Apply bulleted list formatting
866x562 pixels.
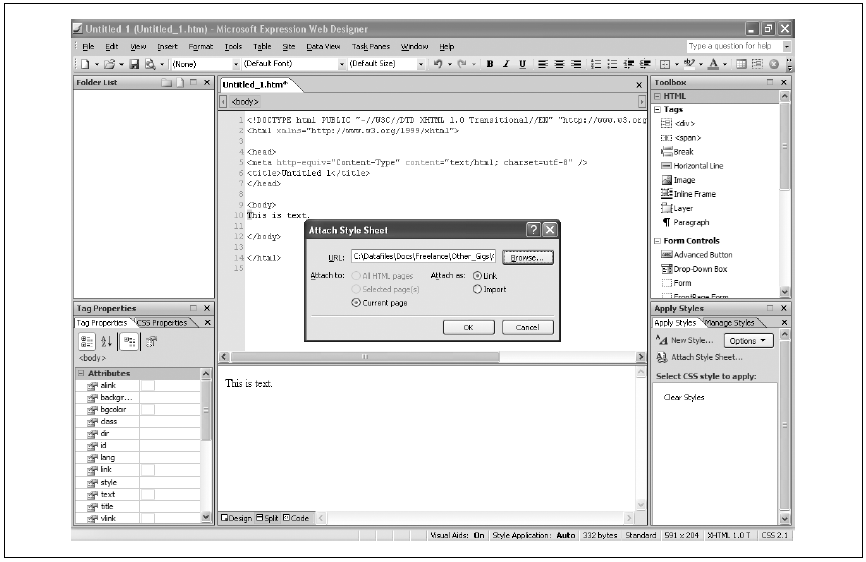coord(612,64)
